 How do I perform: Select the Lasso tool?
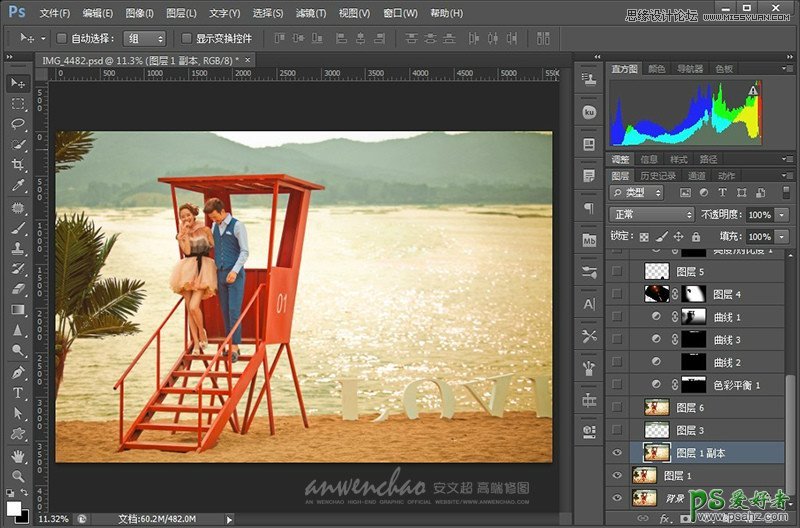[x=18, y=124]
